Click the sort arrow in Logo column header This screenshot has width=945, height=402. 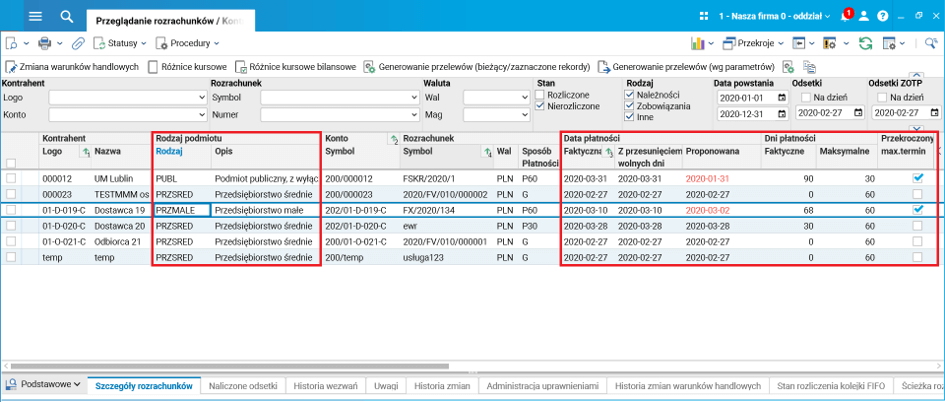[x=85, y=153]
